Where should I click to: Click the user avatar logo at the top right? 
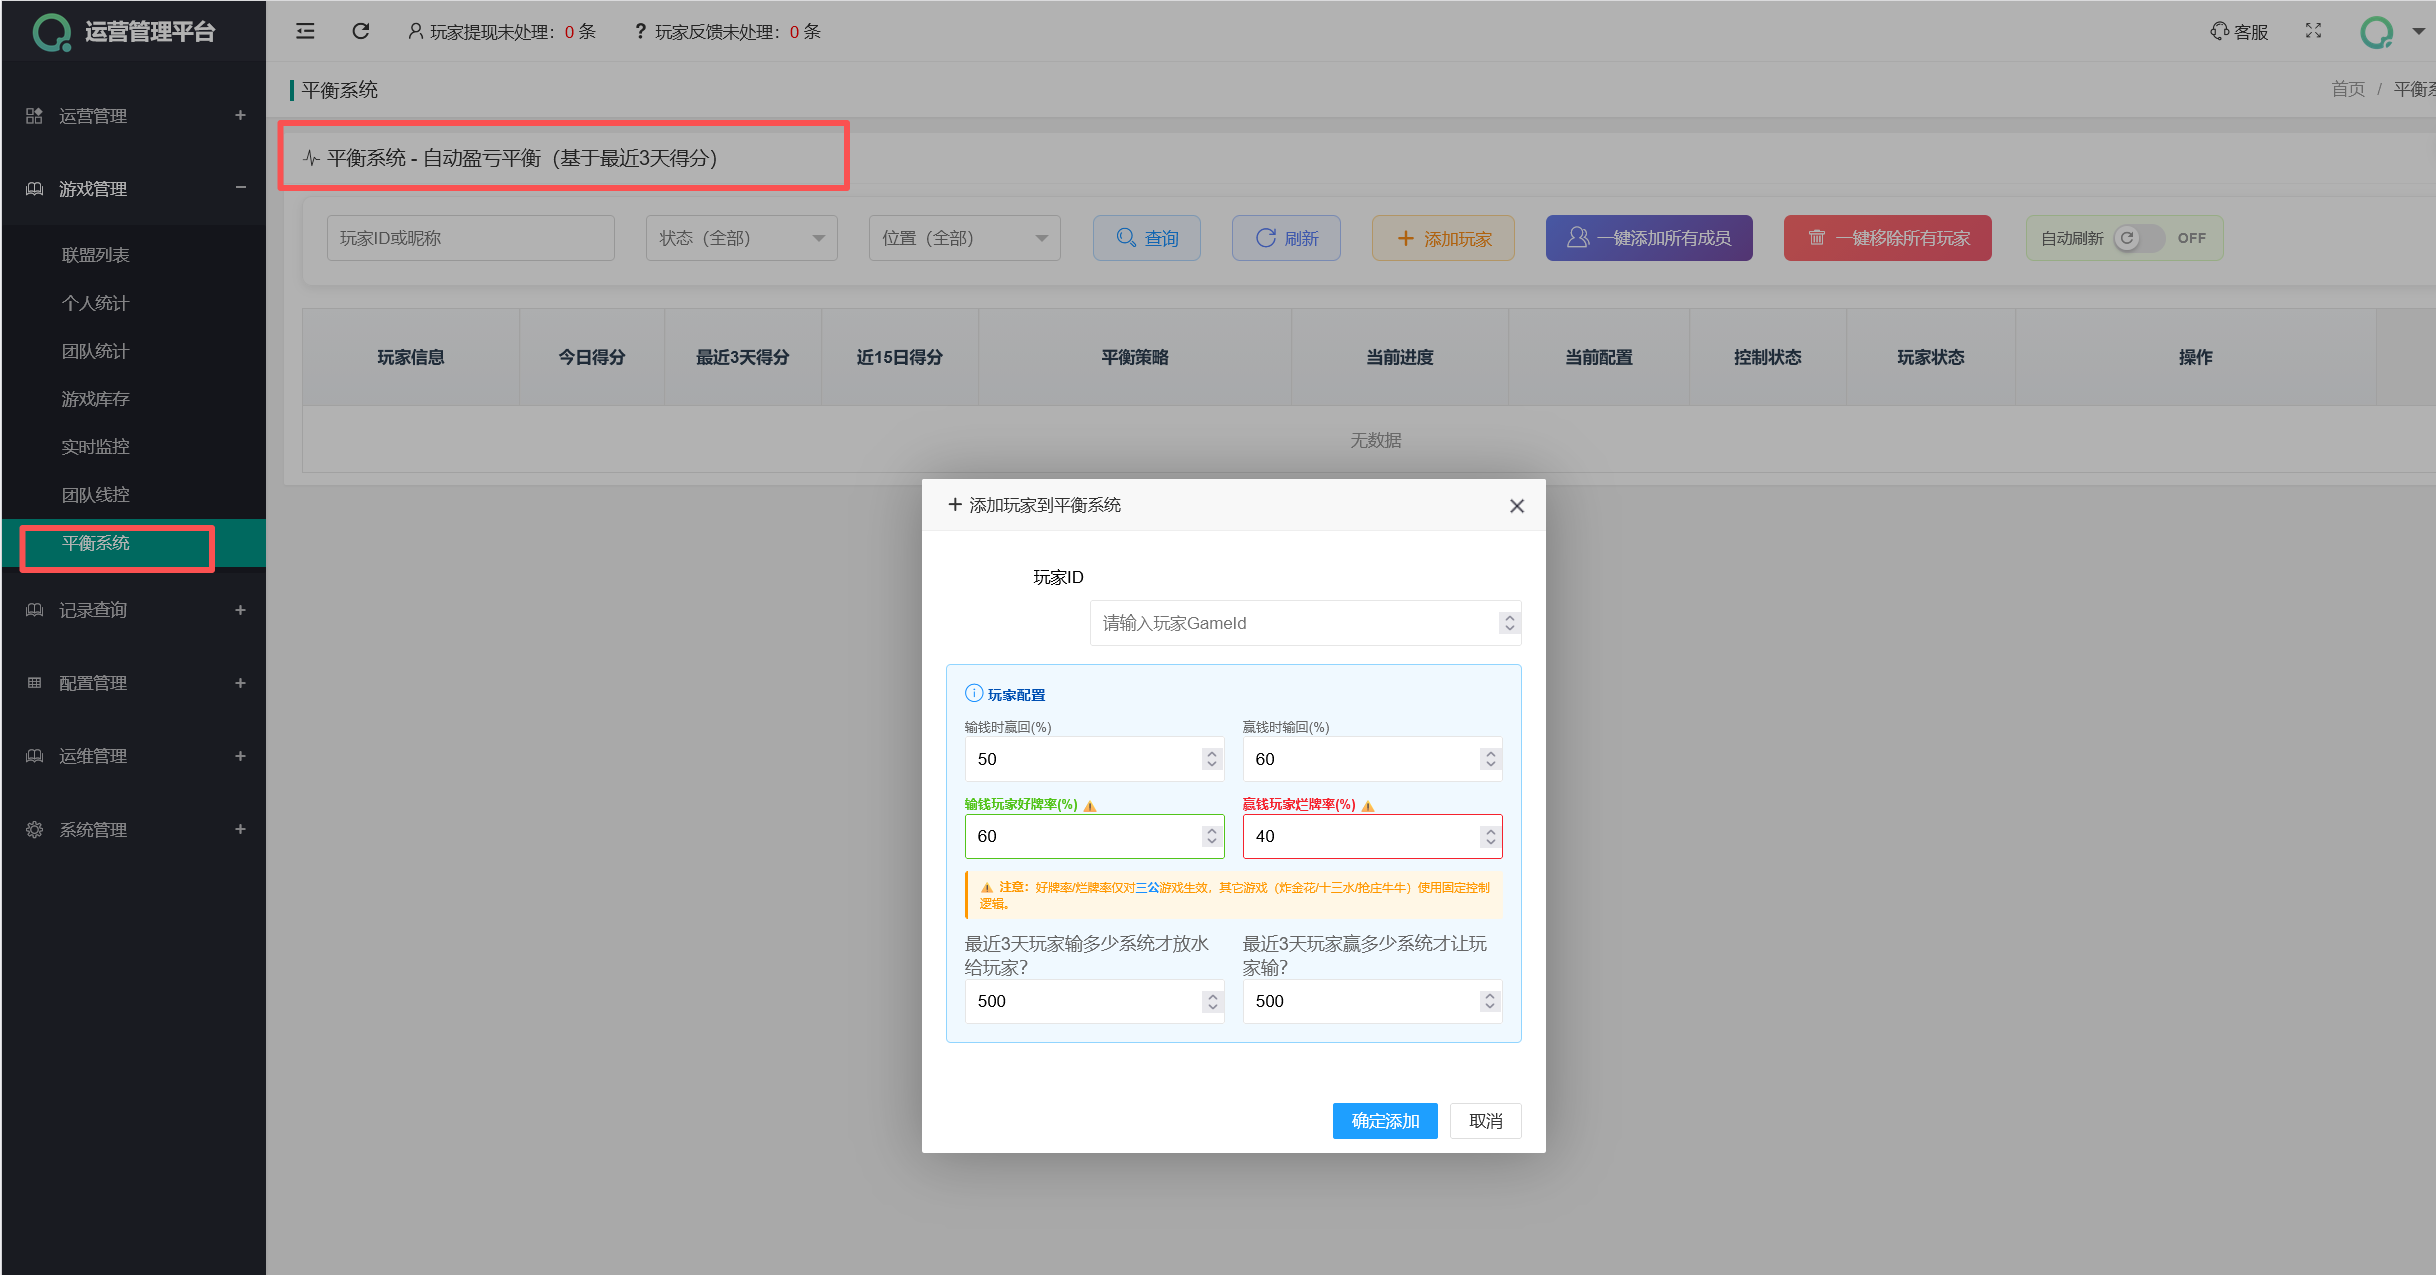coord(2377,32)
